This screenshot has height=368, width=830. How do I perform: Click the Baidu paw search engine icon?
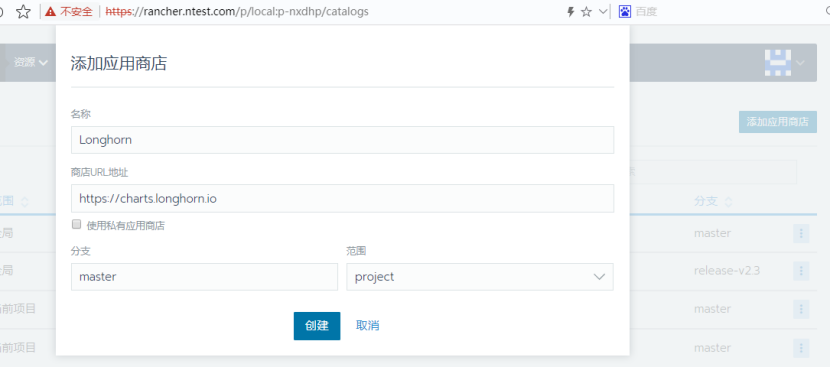(x=625, y=12)
